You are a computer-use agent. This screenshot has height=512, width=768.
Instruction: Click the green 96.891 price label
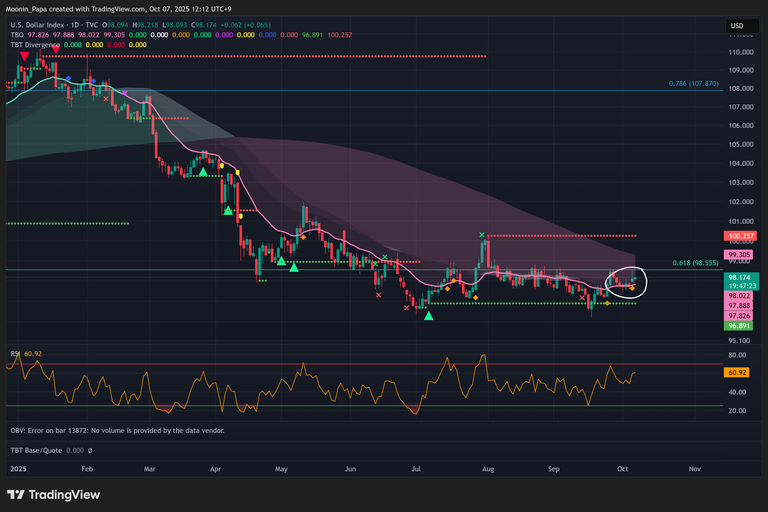[x=740, y=325]
